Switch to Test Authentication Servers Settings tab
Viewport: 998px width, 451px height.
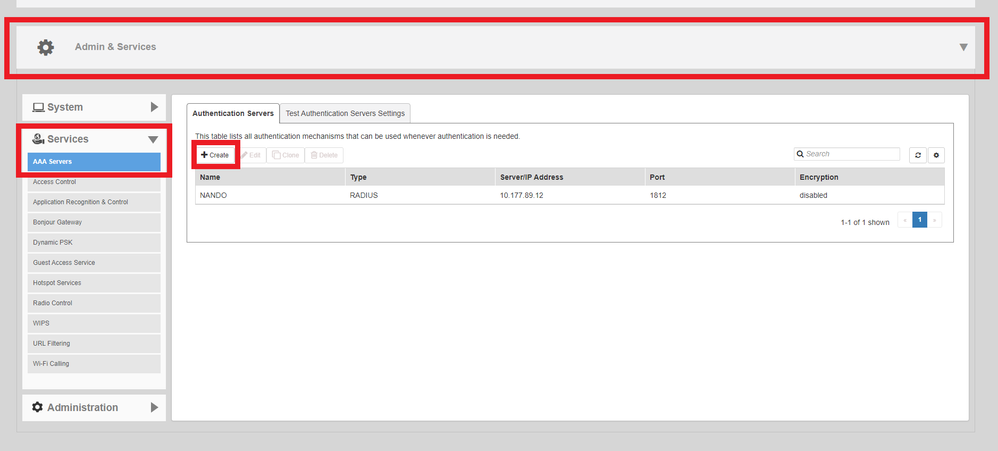point(345,113)
